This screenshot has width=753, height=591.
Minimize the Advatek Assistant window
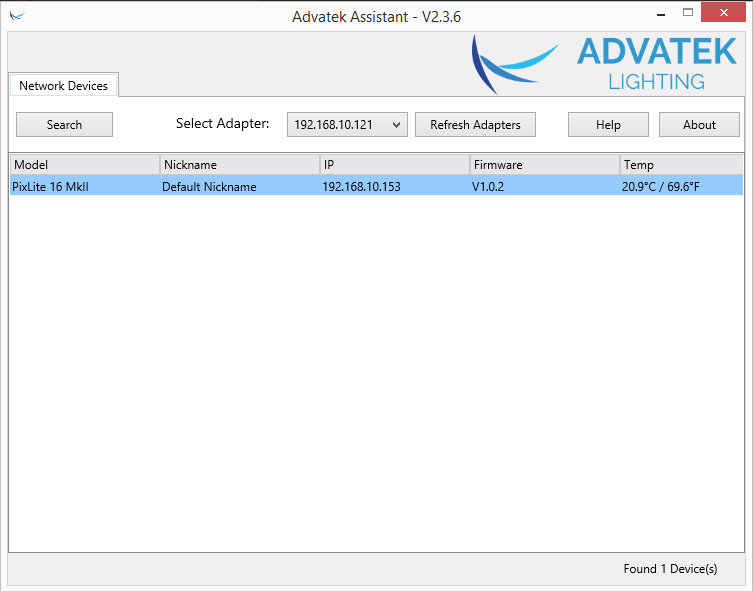pos(661,14)
